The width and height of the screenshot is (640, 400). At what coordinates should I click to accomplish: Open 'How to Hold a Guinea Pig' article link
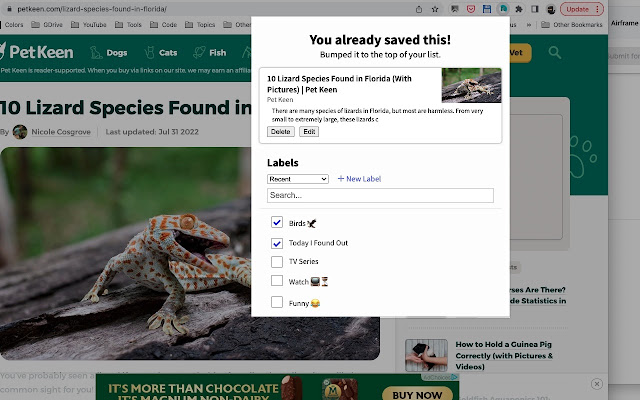click(x=504, y=356)
